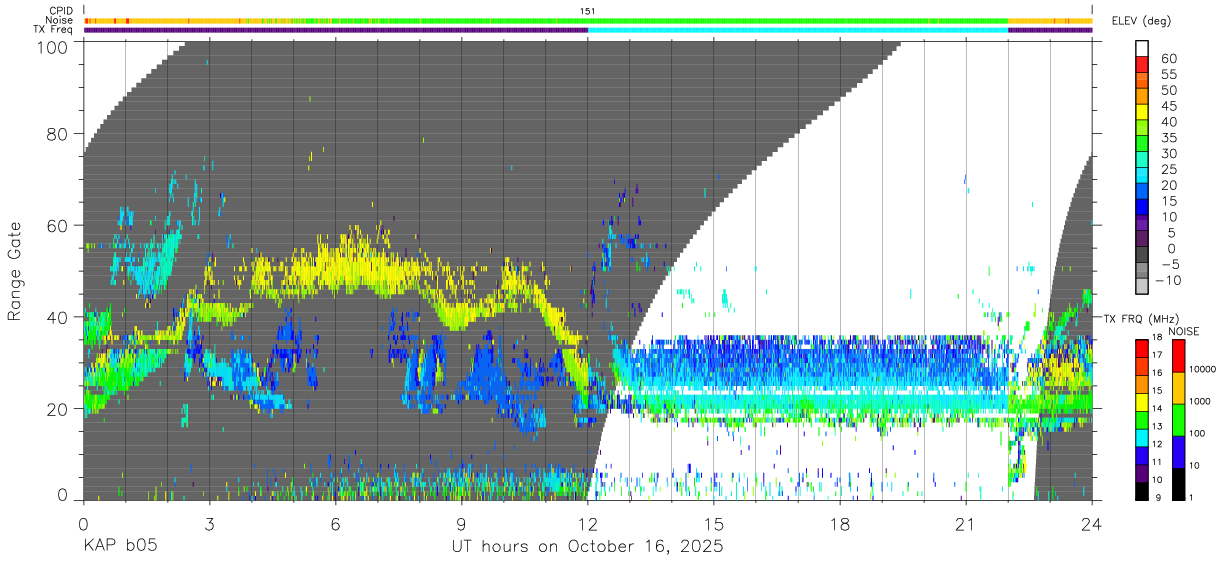Click the TX Freq row label
1228x567 pixels.
pyautogui.click(x=53, y=30)
